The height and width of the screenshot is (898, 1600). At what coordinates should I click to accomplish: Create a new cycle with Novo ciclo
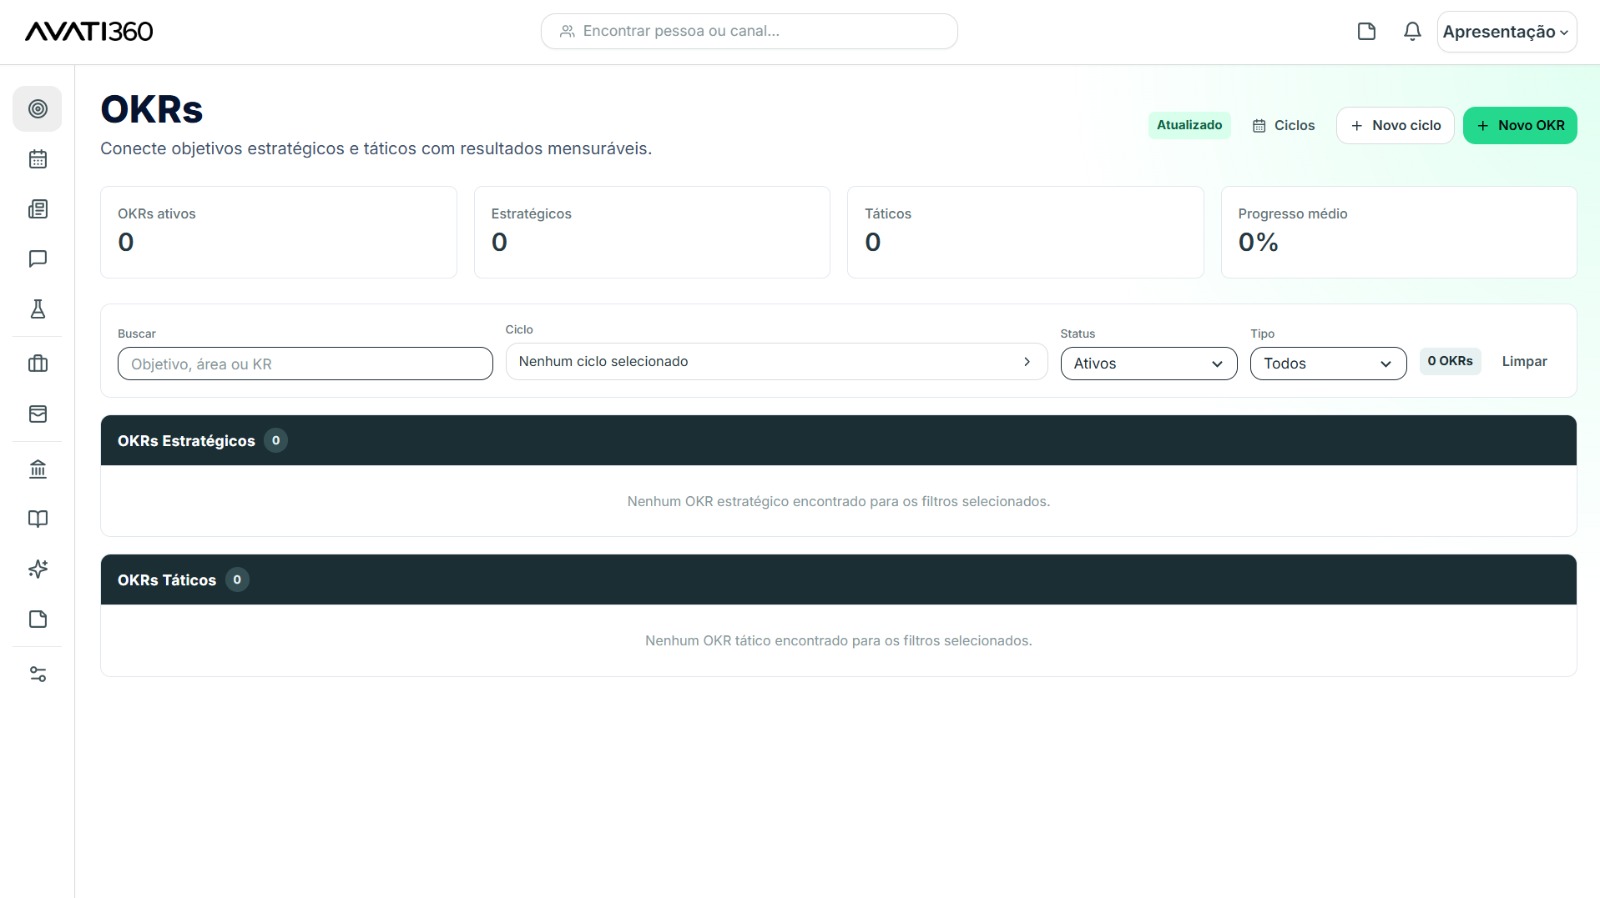click(x=1395, y=125)
